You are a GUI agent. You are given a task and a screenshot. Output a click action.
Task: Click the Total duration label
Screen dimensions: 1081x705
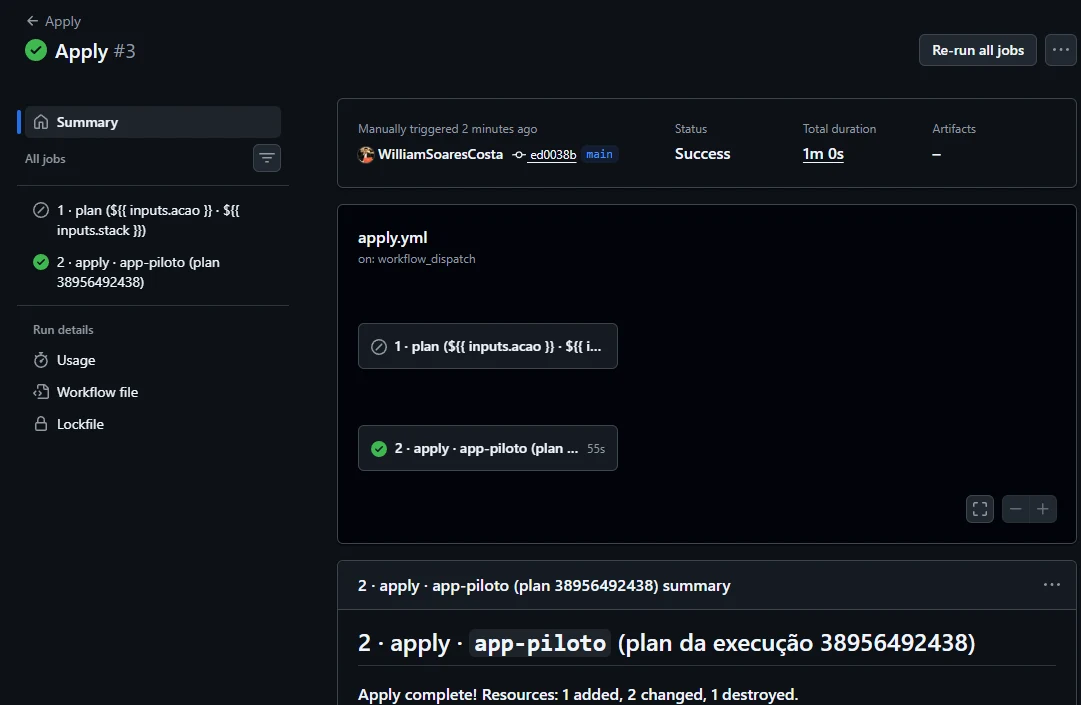[x=839, y=129]
